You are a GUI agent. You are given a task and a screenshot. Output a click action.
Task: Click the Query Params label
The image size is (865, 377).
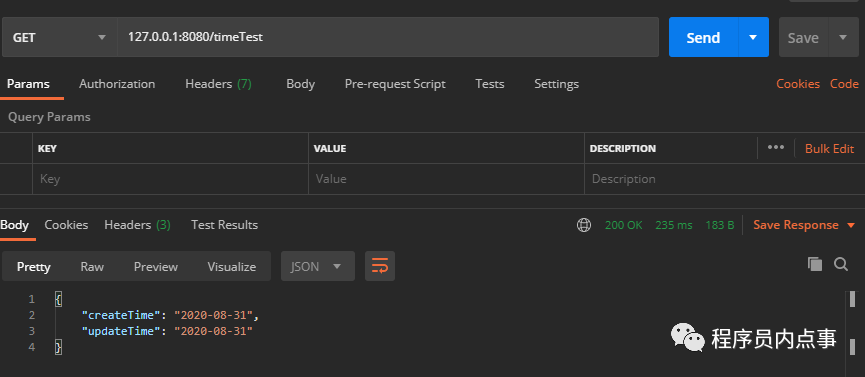click(x=49, y=117)
